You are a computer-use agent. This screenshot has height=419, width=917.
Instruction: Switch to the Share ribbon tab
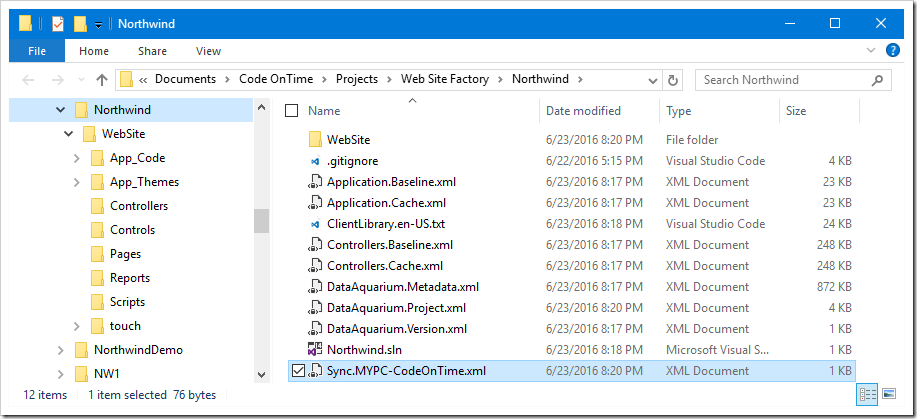pos(152,51)
